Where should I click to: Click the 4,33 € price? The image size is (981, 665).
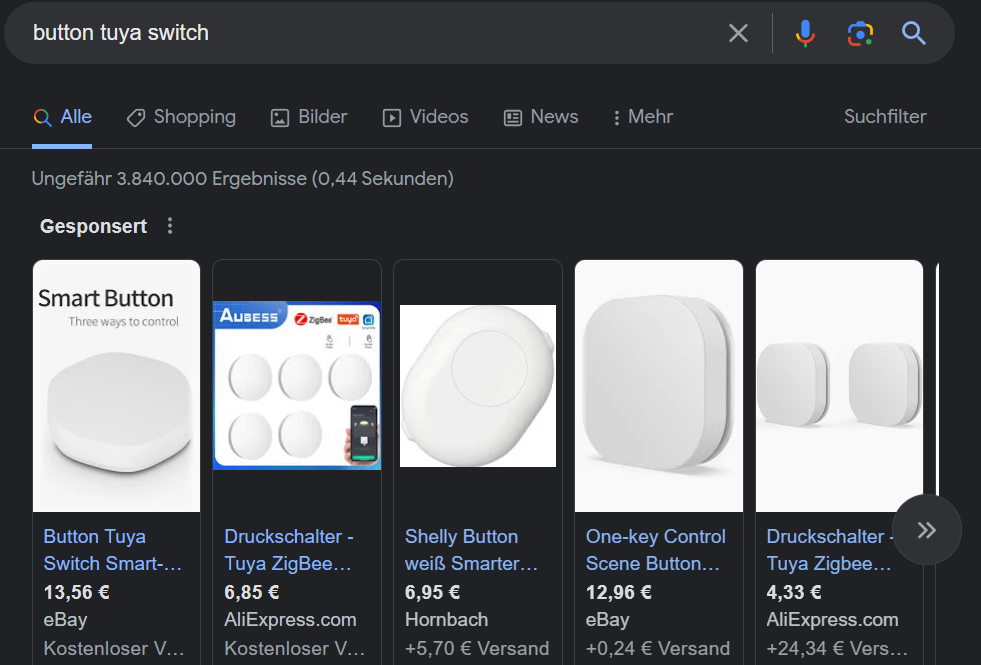(794, 592)
